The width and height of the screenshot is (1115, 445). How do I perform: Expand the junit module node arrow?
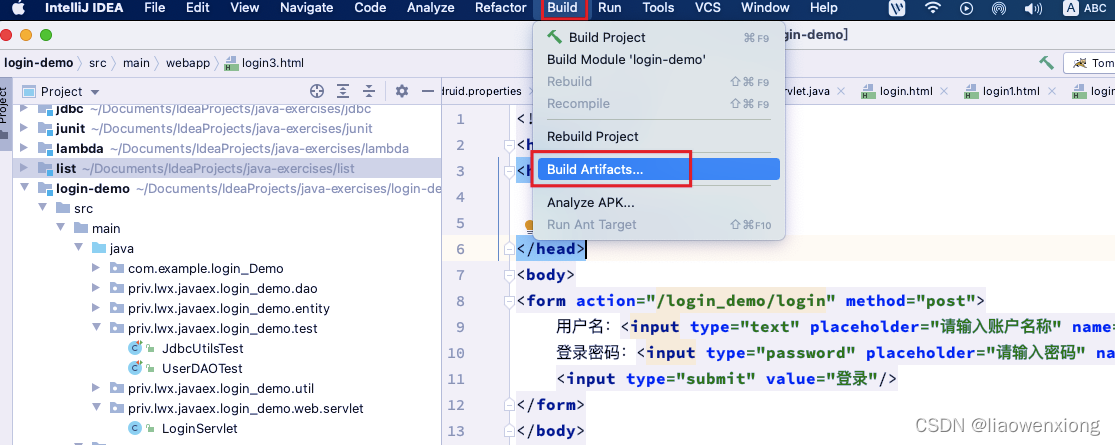point(23,129)
